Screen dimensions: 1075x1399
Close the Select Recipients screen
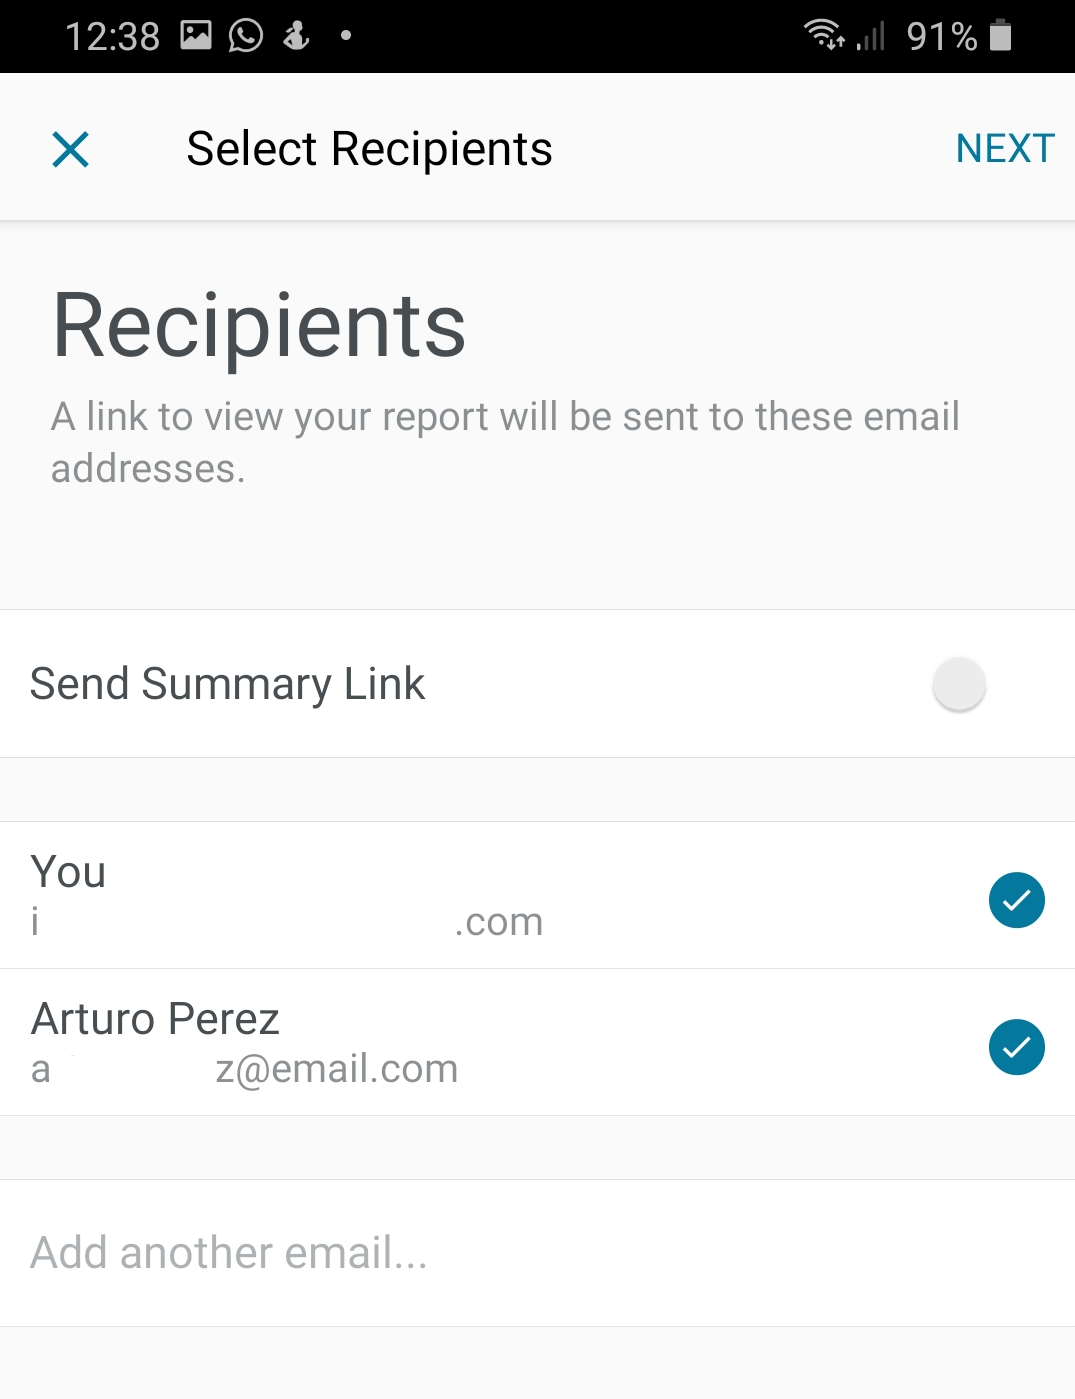click(x=70, y=150)
